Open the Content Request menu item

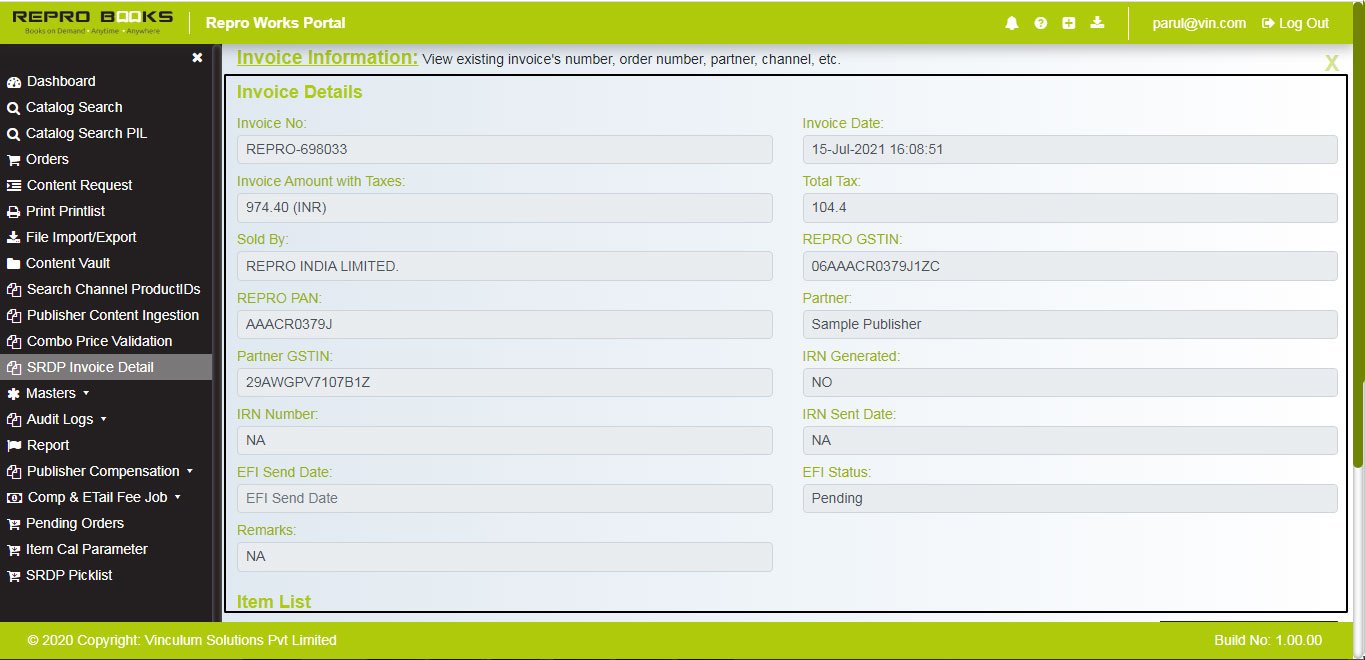(81, 185)
